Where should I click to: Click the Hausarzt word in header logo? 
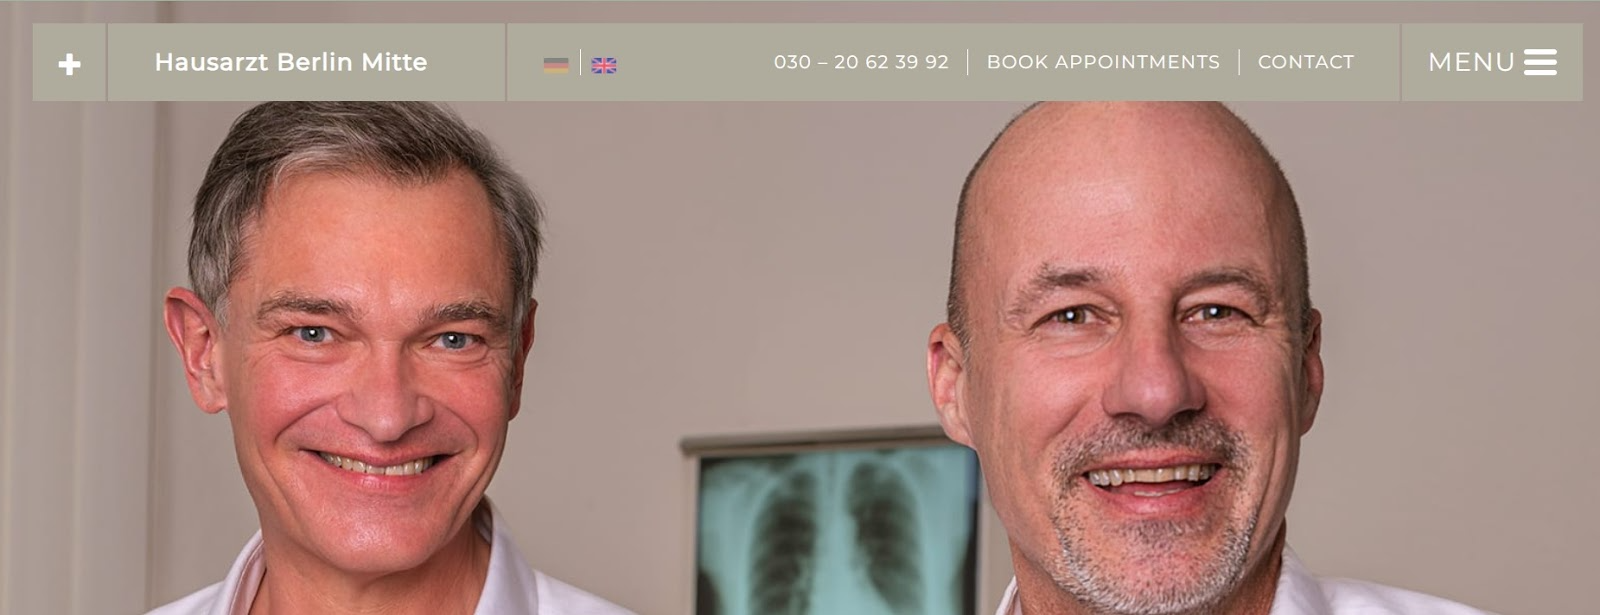212,62
